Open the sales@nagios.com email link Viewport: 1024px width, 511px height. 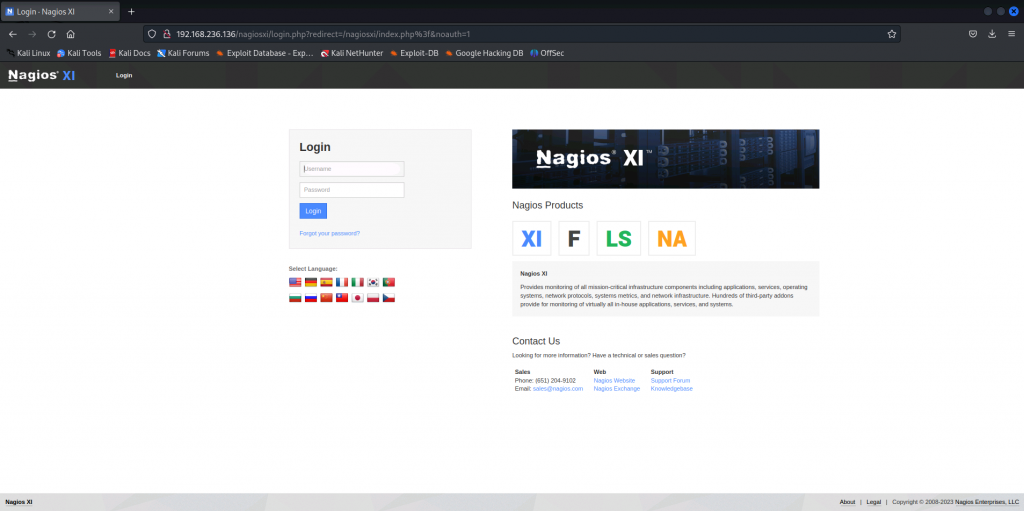click(x=558, y=389)
